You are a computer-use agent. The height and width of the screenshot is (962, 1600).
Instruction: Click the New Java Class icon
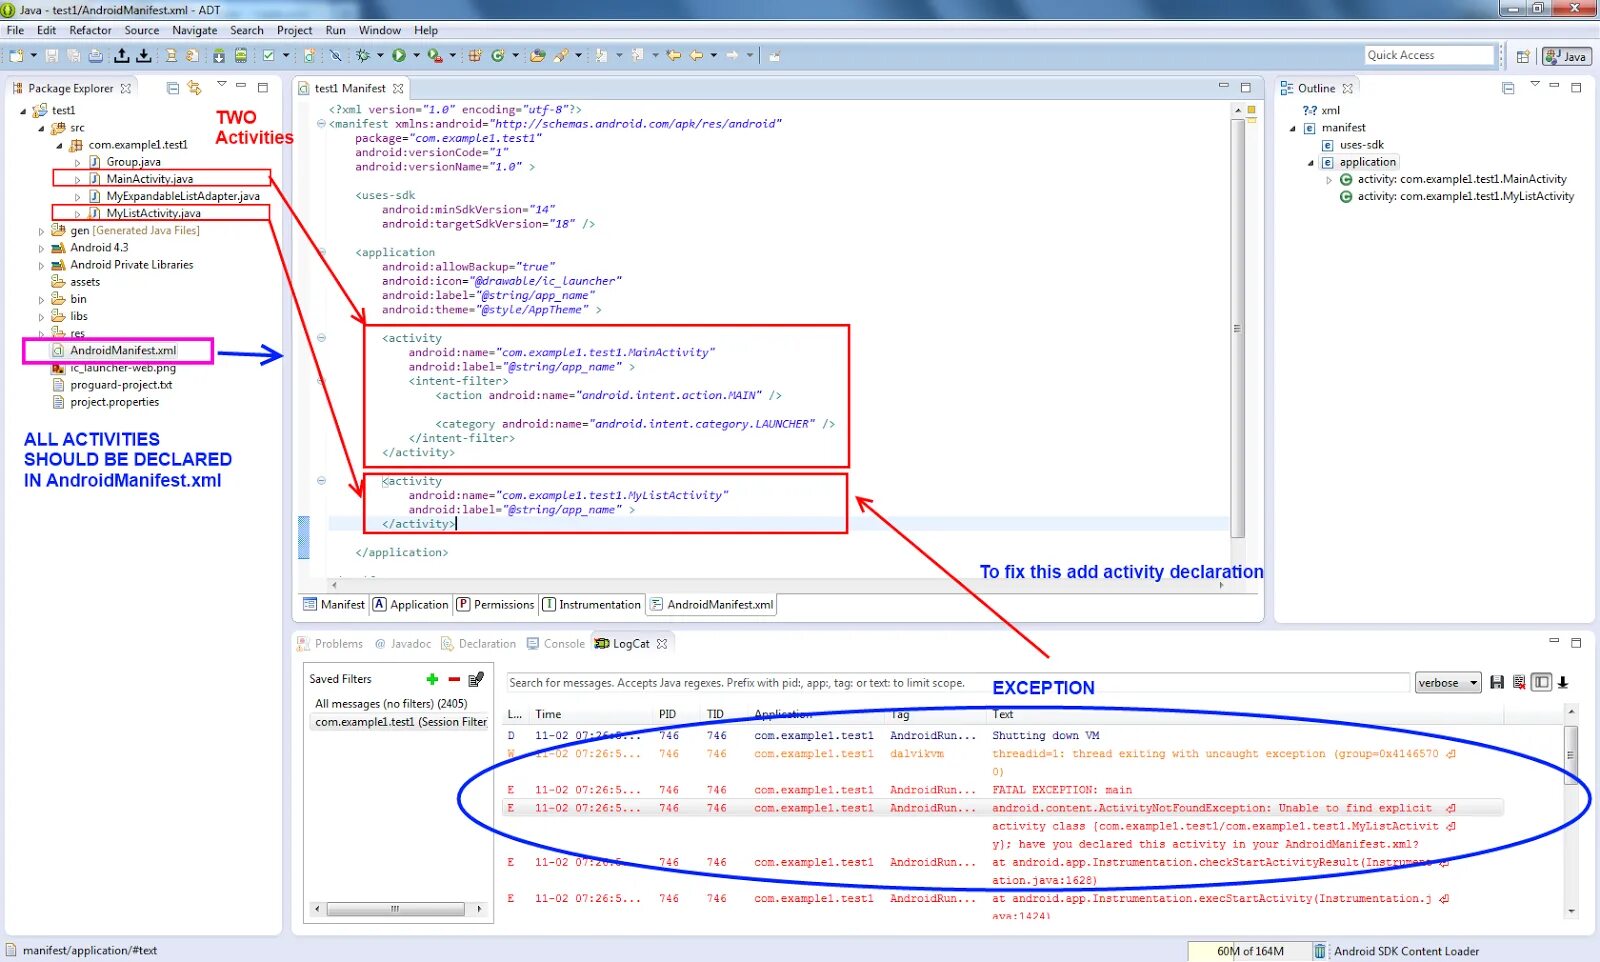(498, 56)
